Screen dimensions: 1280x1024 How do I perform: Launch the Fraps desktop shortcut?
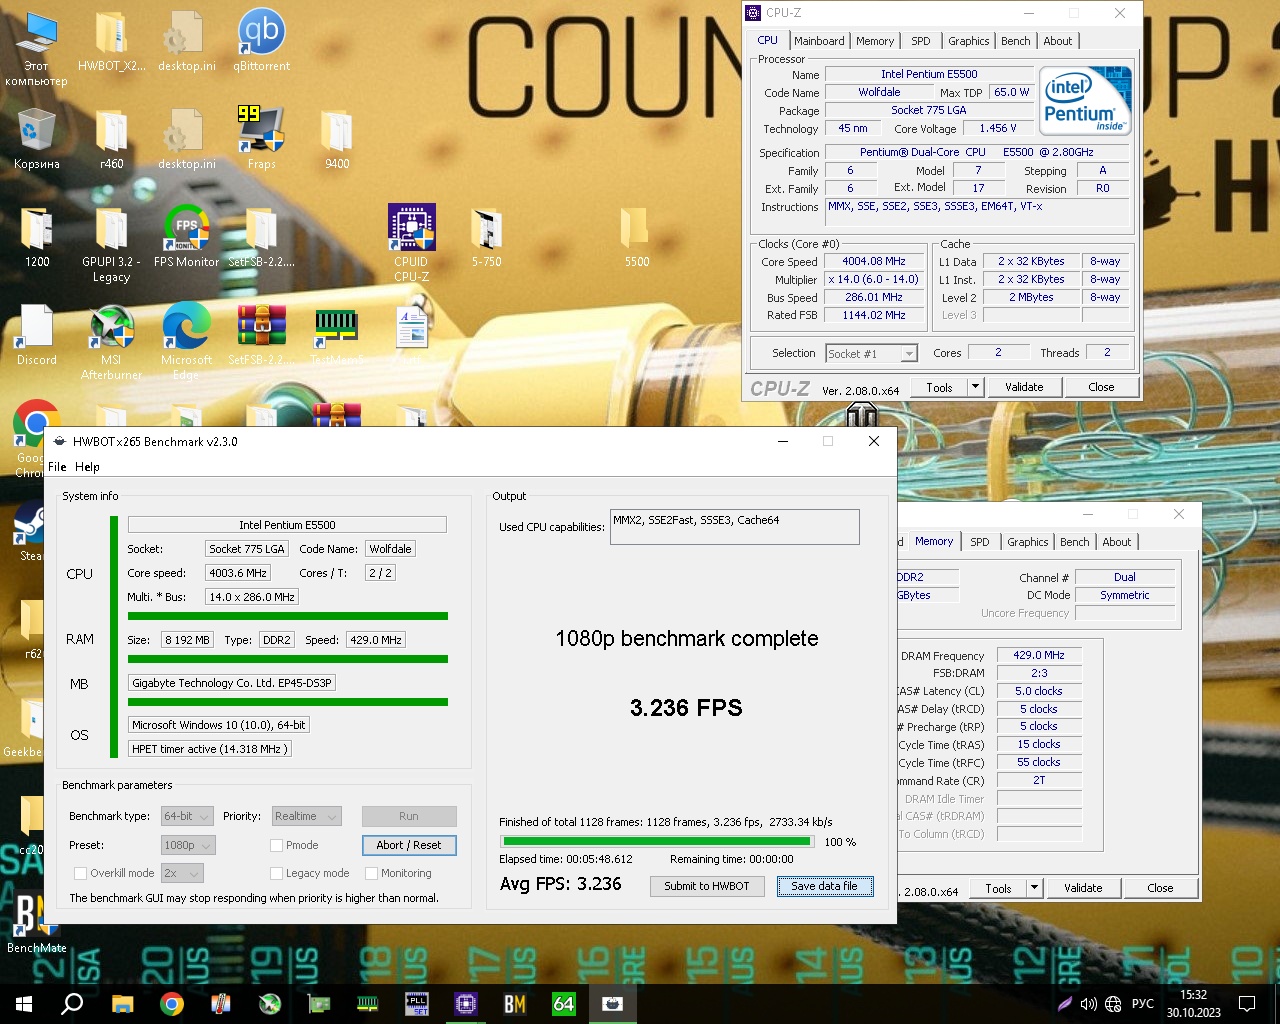click(261, 139)
